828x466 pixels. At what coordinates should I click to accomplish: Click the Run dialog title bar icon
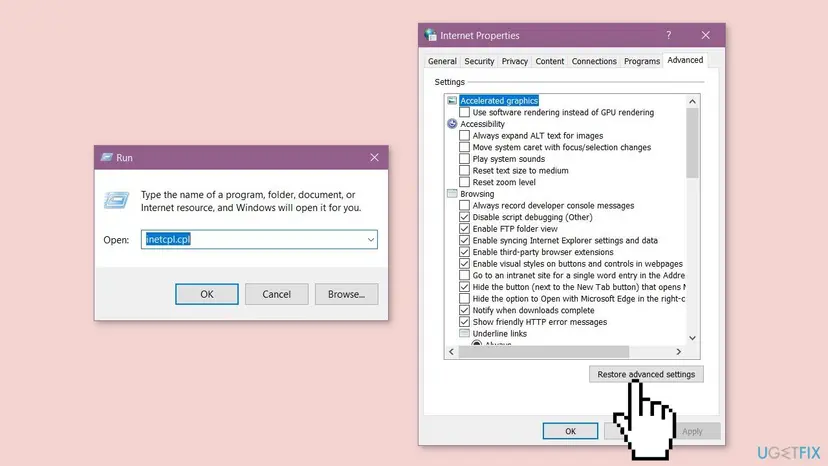pyautogui.click(x=107, y=157)
